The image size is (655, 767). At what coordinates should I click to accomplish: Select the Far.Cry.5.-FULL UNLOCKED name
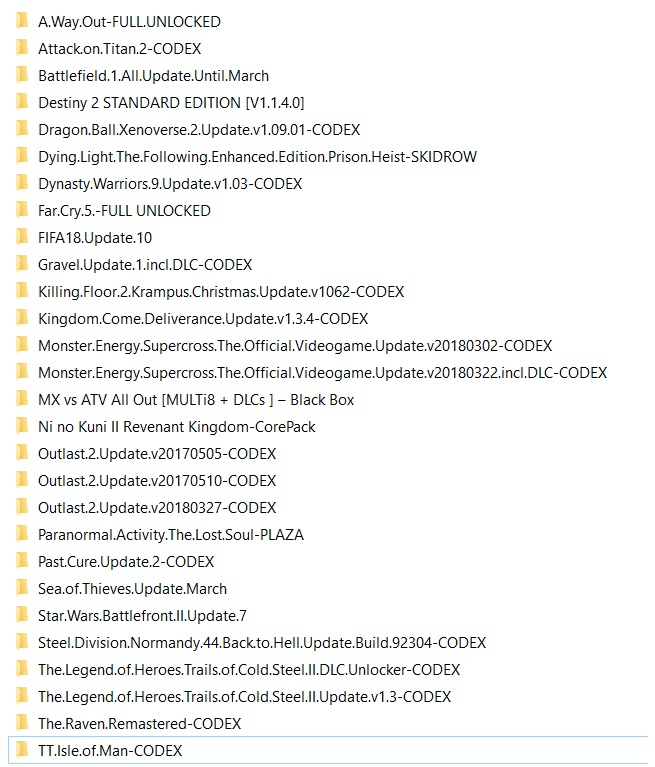[x=124, y=211]
